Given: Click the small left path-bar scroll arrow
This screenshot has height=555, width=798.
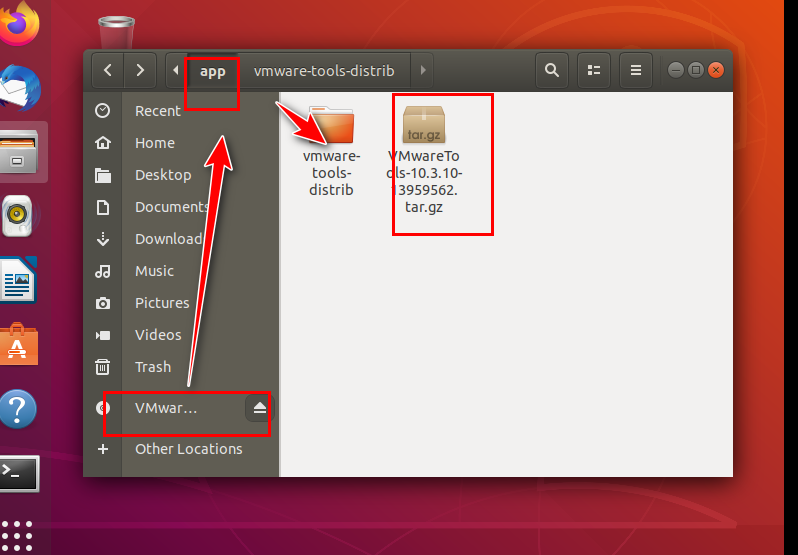Looking at the screenshot, I should point(176,70).
